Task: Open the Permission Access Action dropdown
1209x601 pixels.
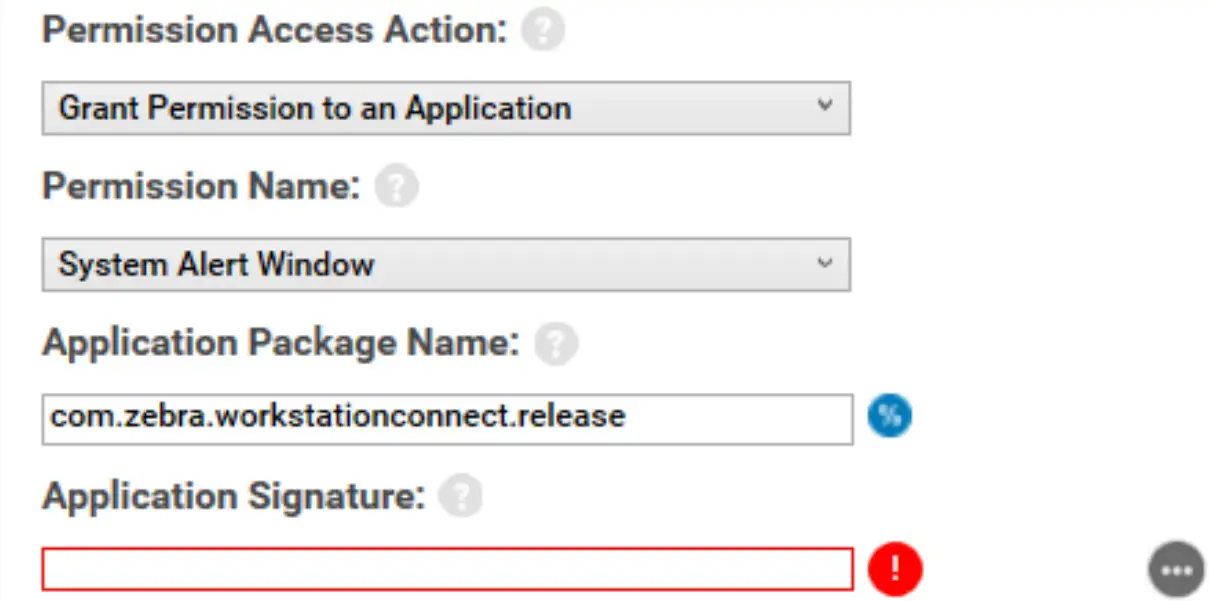Action: point(445,108)
